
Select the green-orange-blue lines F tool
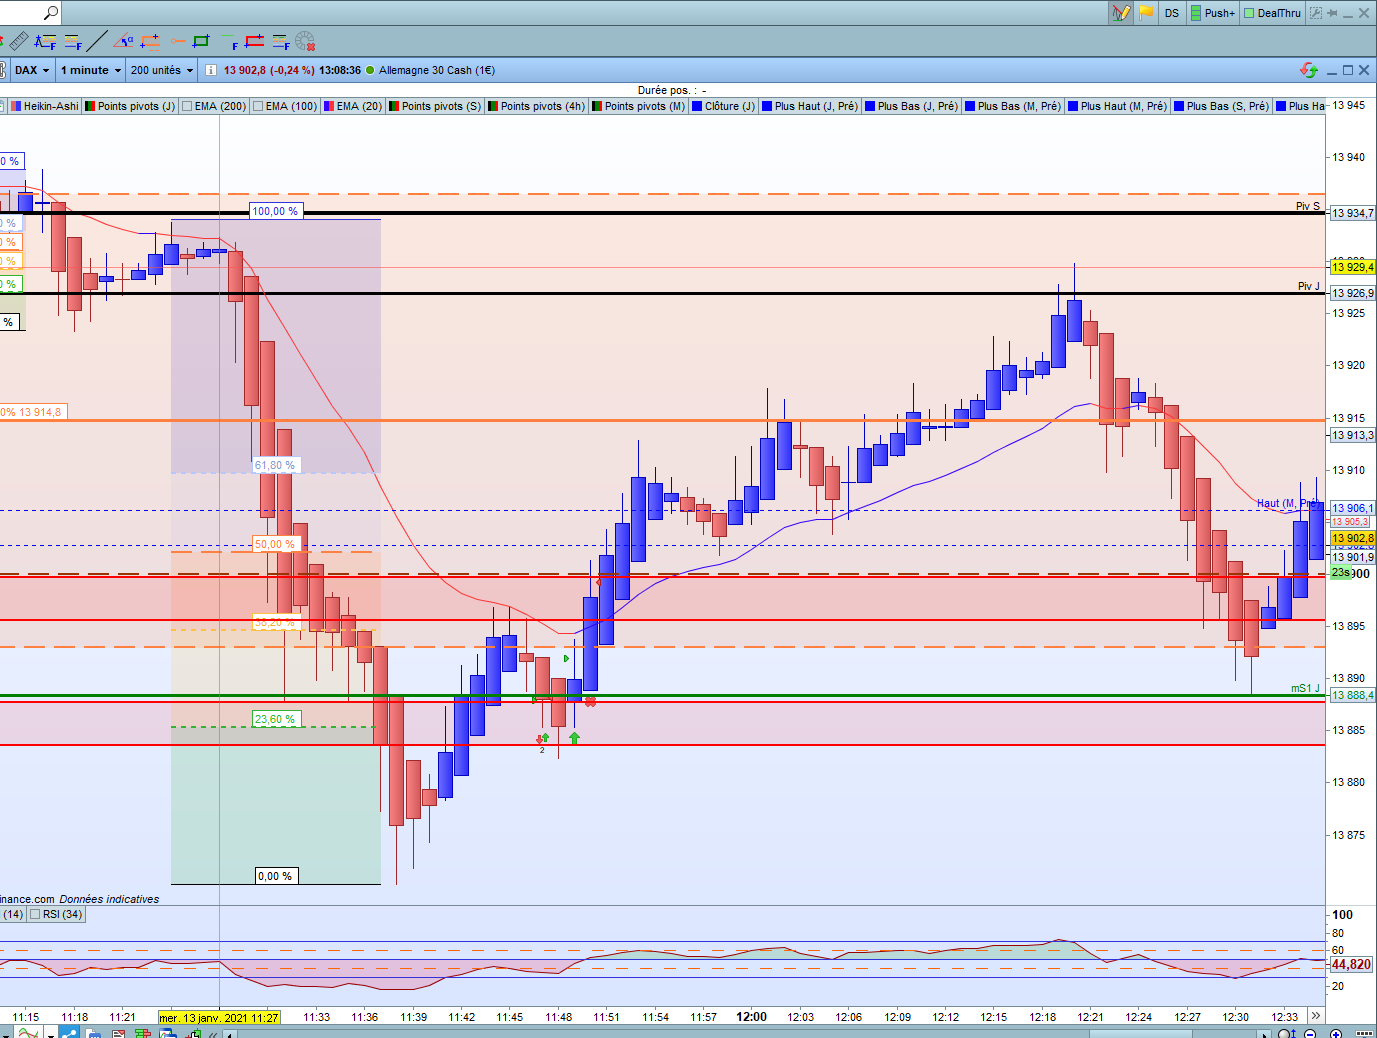(x=280, y=42)
